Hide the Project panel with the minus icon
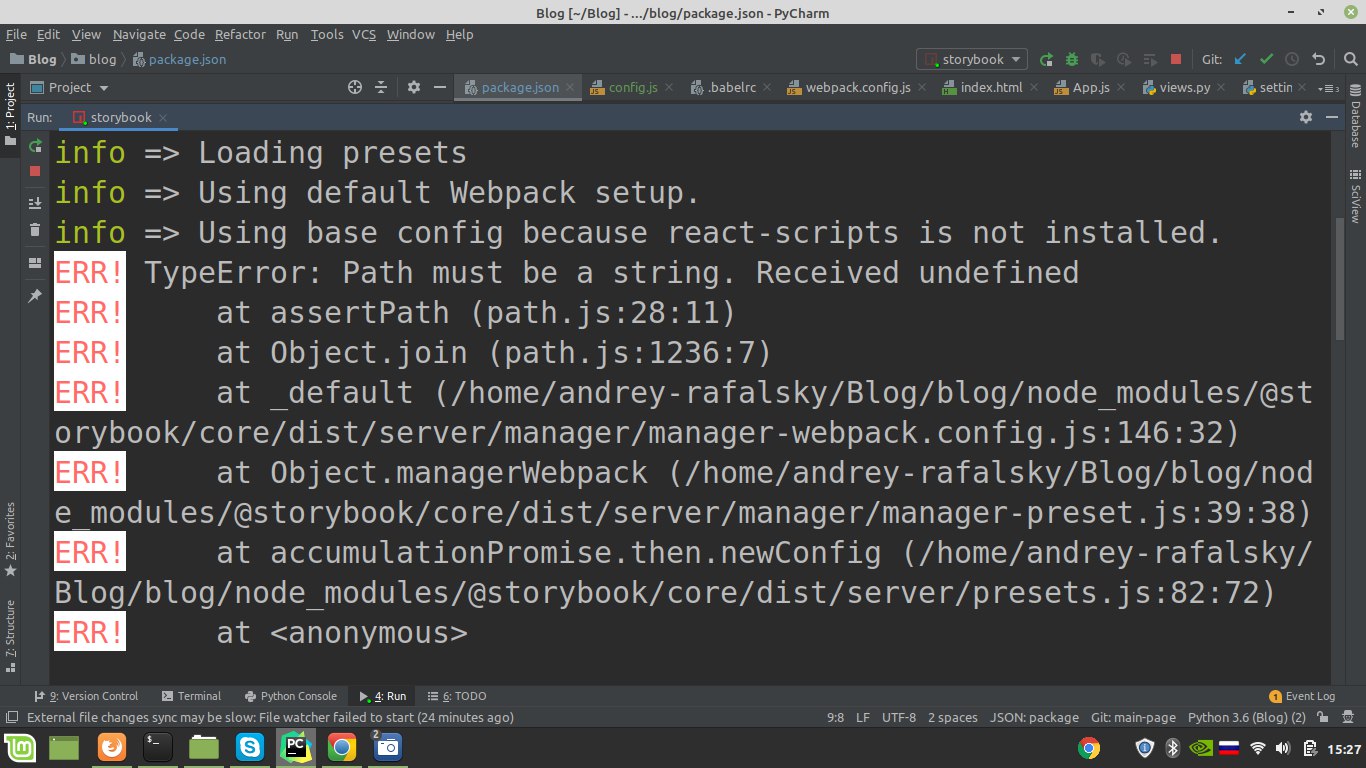 440,87
